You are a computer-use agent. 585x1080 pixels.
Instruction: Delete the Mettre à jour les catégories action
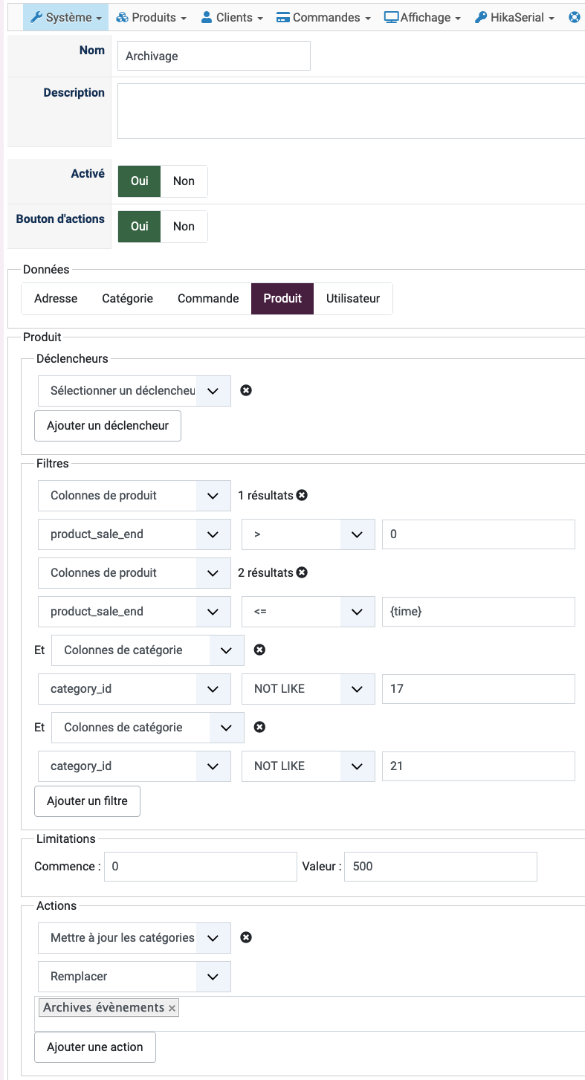coord(246,937)
